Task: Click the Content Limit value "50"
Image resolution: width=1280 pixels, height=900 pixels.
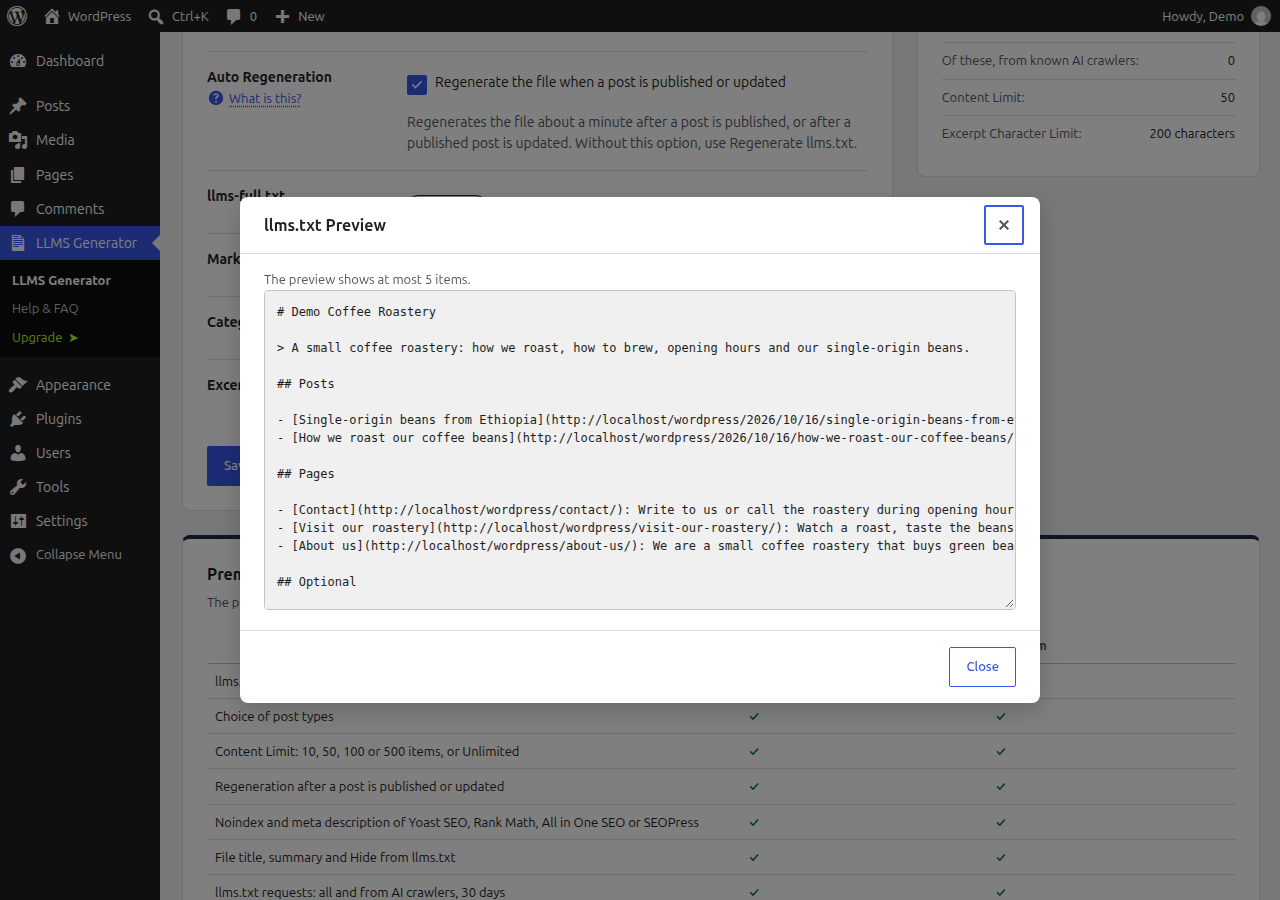Action: (x=1227, y=98)
